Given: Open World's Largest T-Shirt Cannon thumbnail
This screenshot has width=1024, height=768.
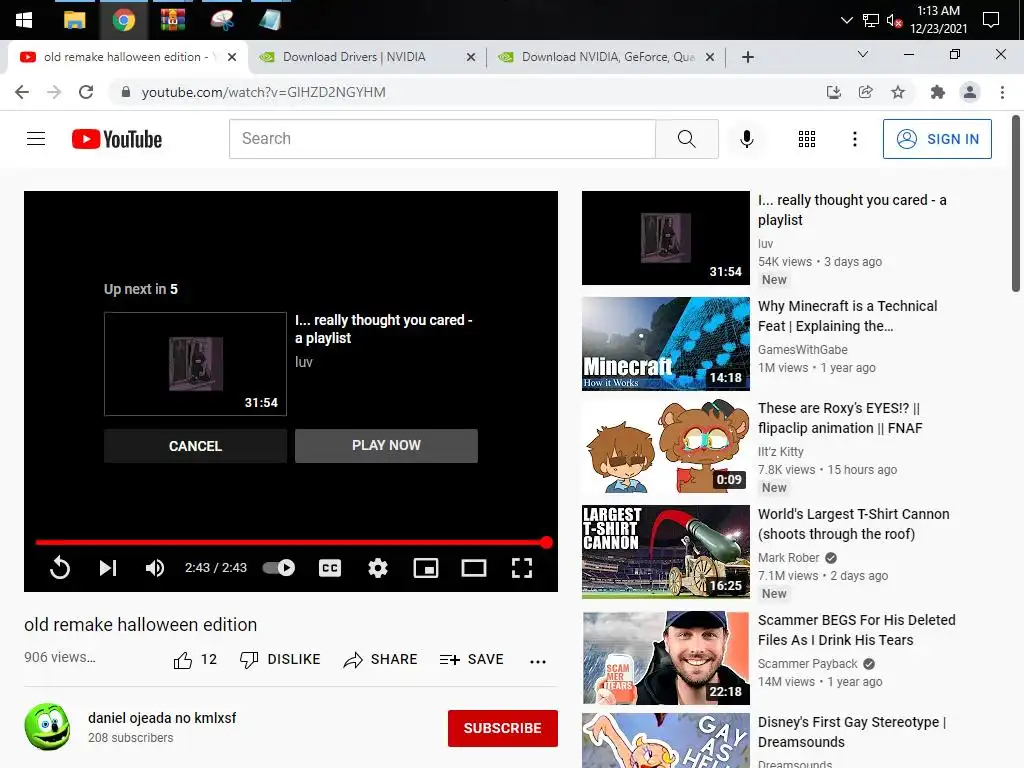Looking at the screenshot, I should tap(665, 552).
